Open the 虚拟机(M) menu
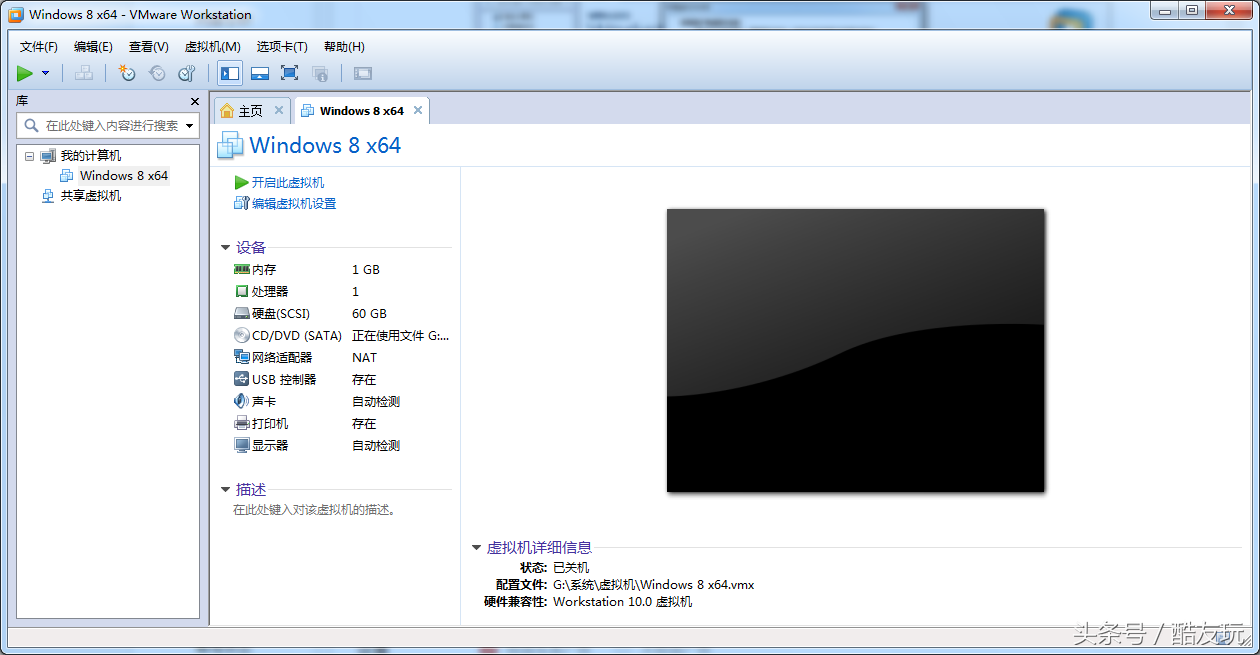This screenshot has height=655, width=1260. click(x=212, y=46)
